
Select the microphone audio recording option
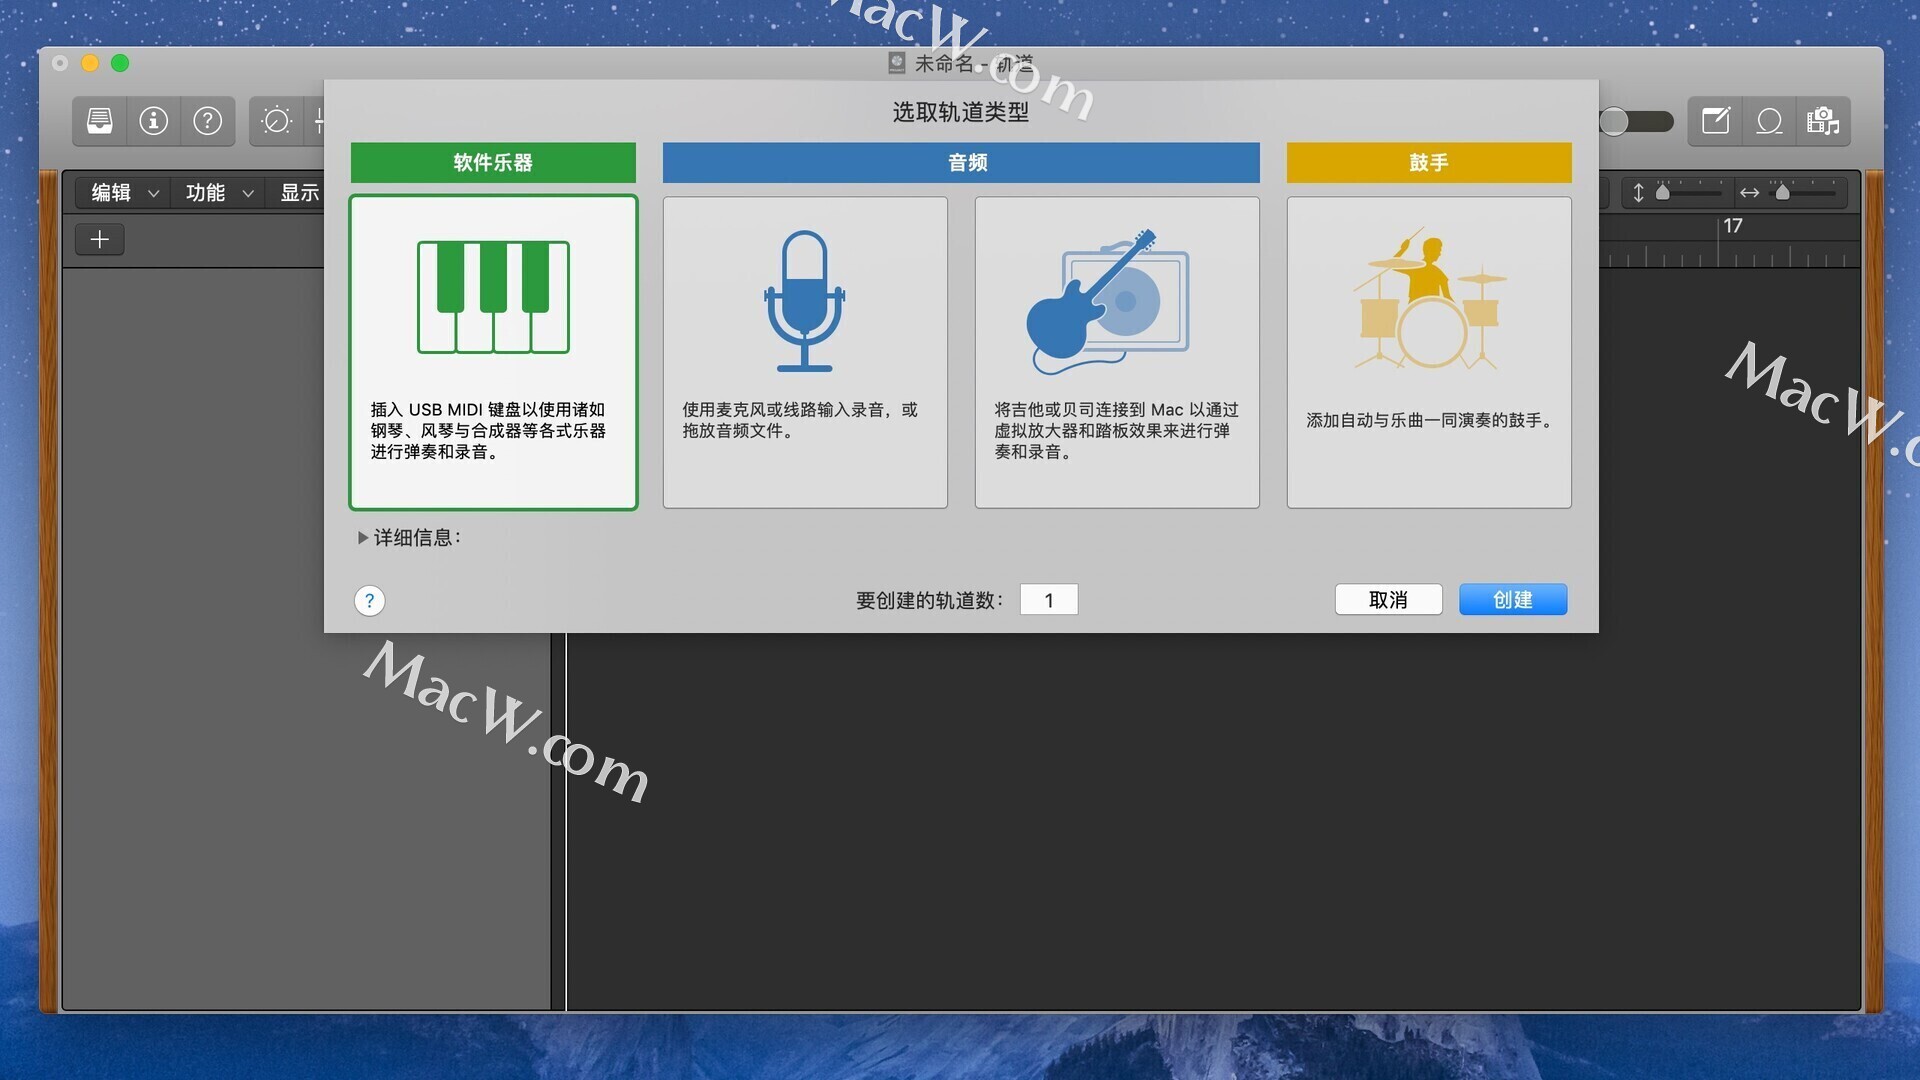click(805, 352)
